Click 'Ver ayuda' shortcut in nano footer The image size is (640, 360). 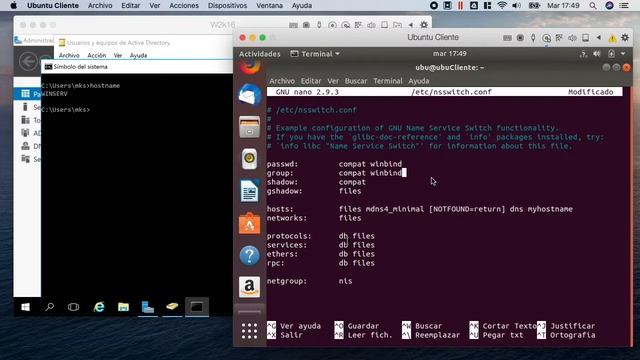point(294,326)
